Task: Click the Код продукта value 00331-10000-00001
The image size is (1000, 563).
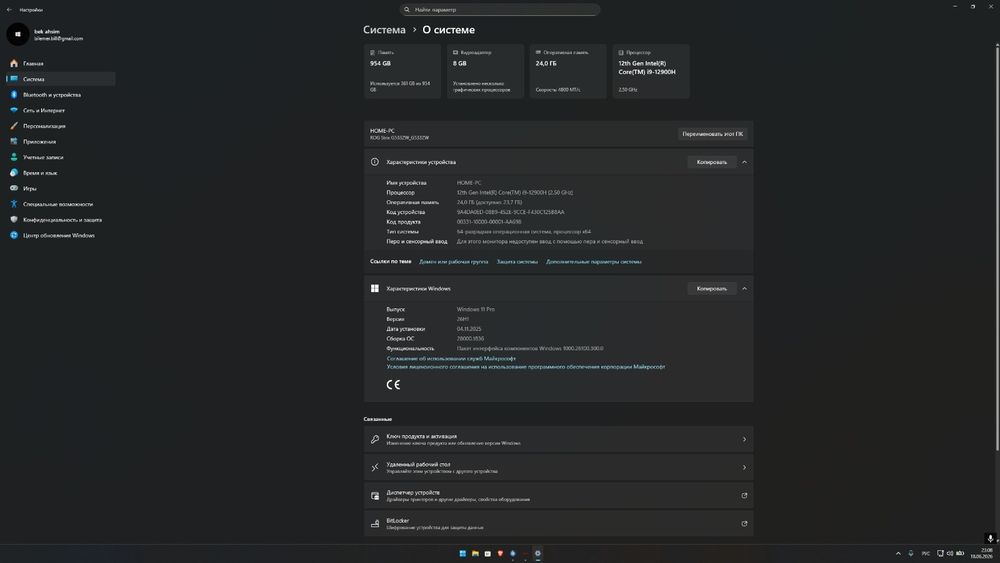Action: (489, 222)
